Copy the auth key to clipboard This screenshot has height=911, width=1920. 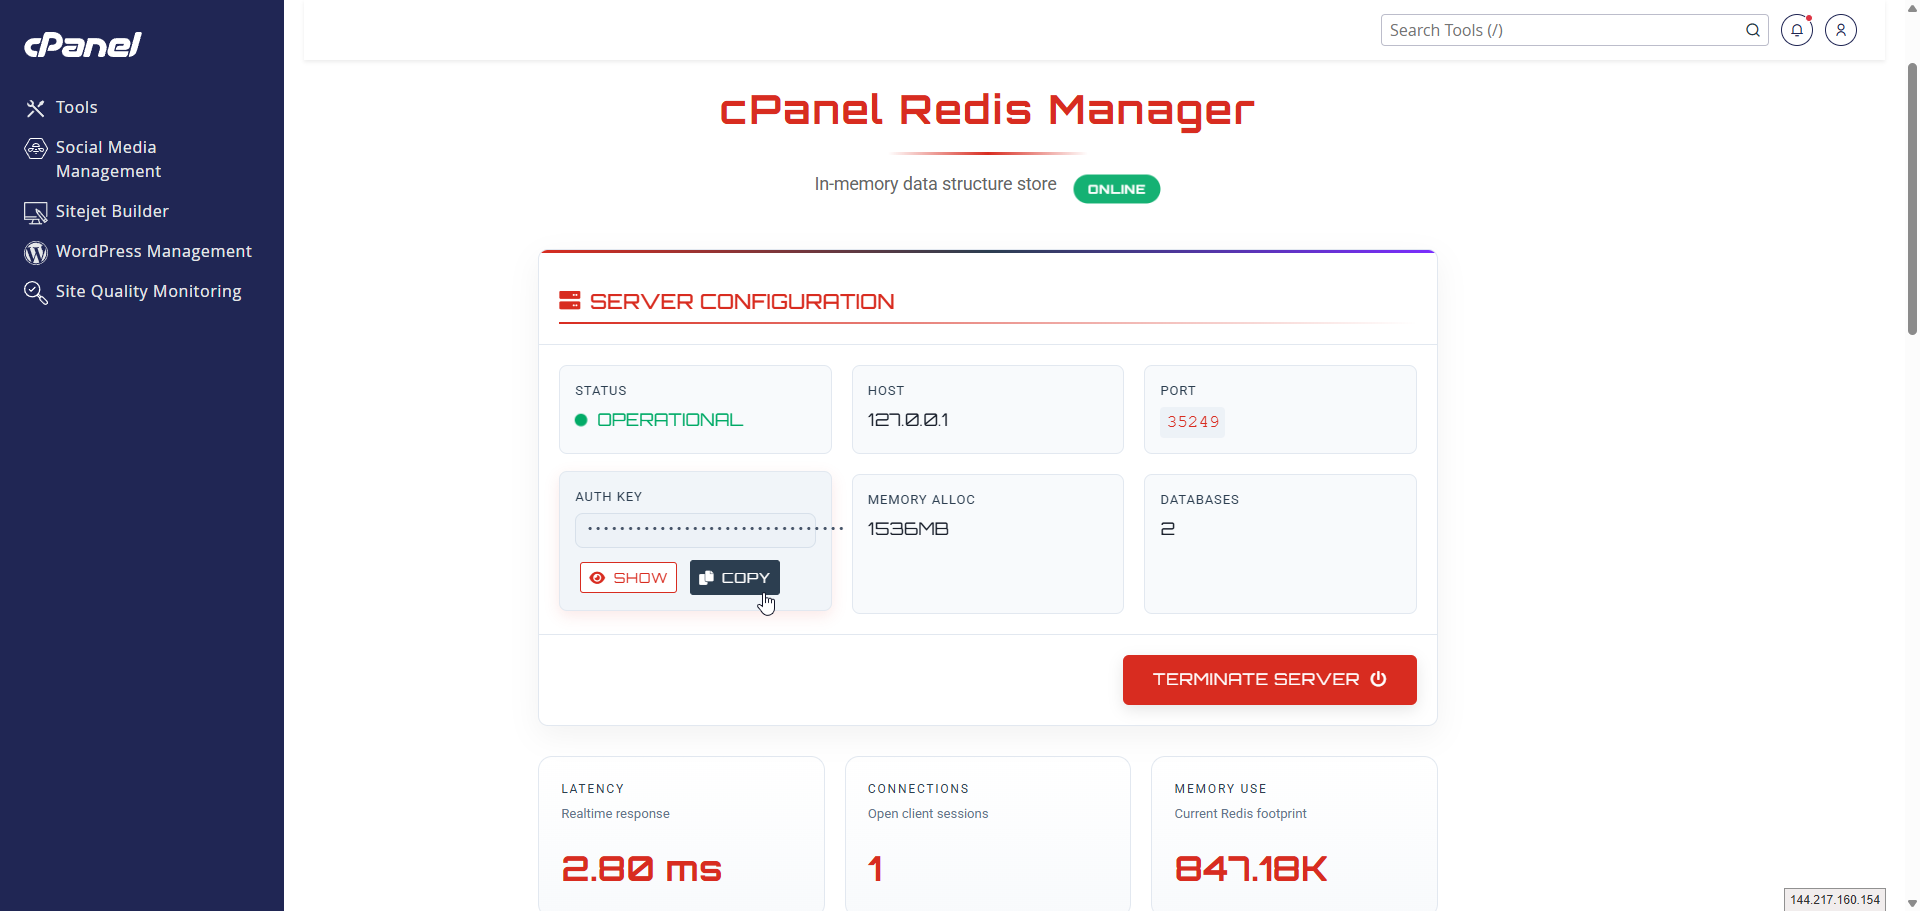pyautogui.click(x=734, y=577)
